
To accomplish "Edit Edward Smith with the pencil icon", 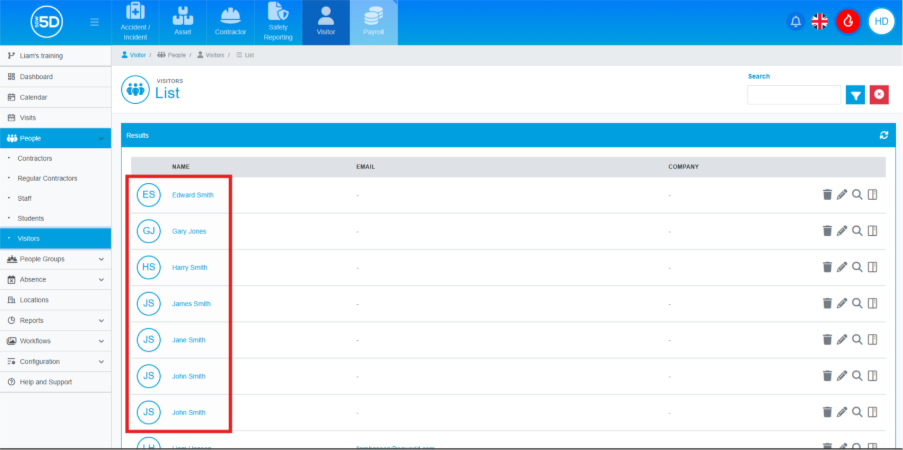I will click(842, 195).
